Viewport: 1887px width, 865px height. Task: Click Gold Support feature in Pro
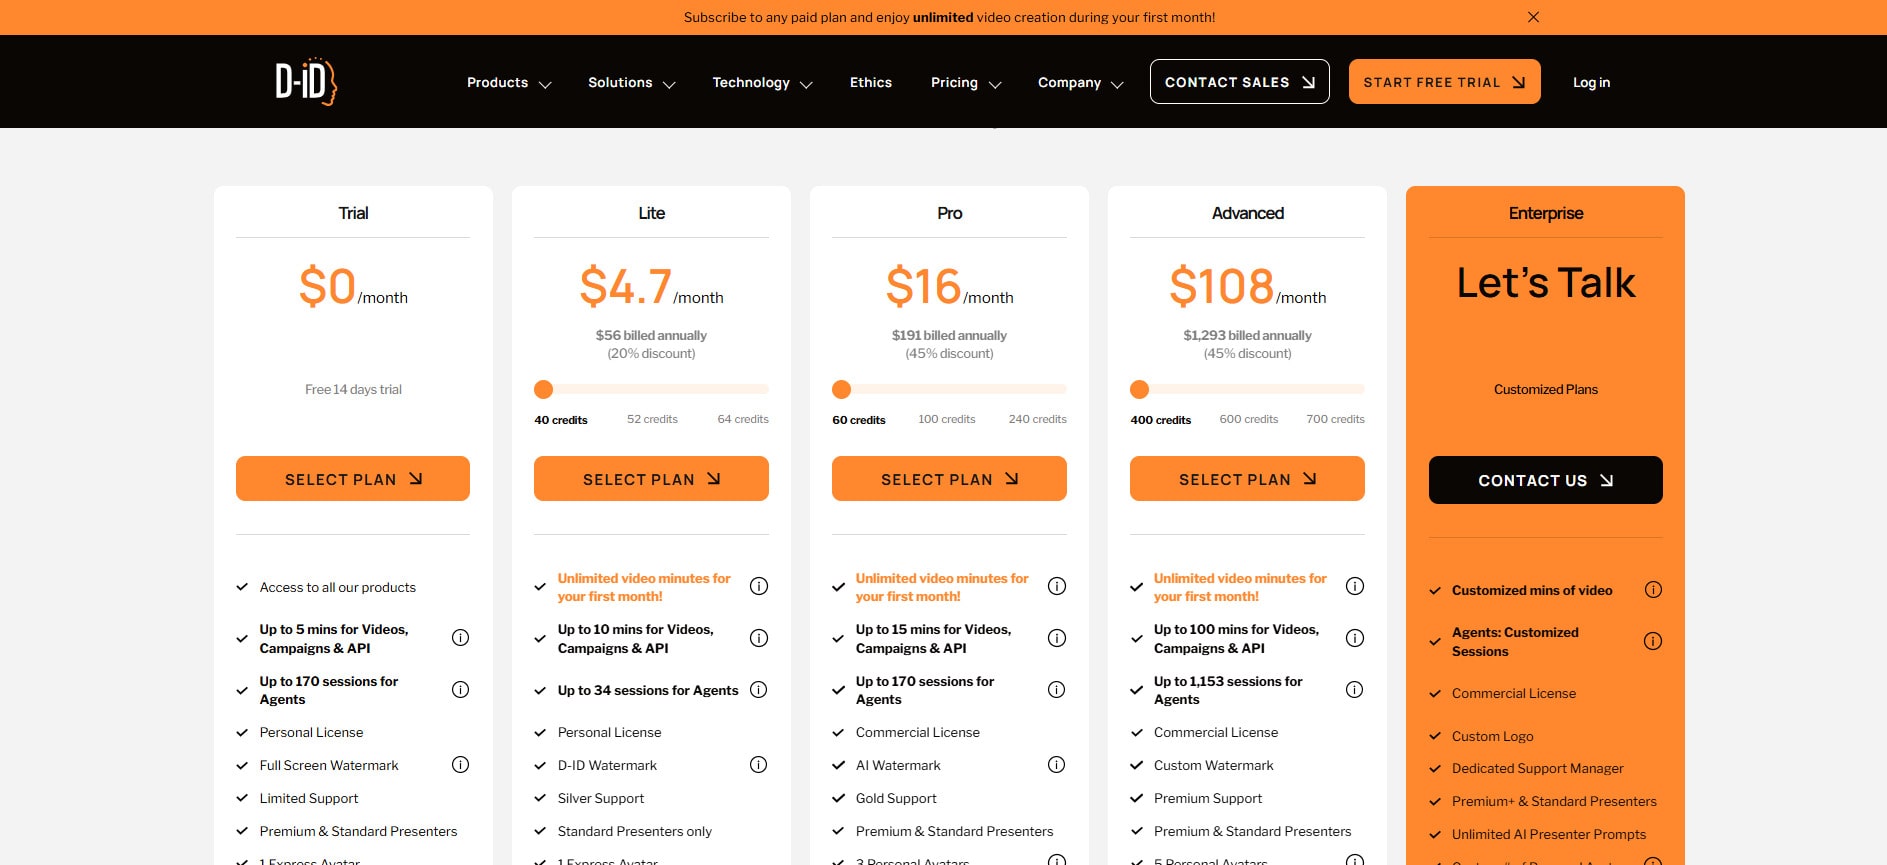896,798
